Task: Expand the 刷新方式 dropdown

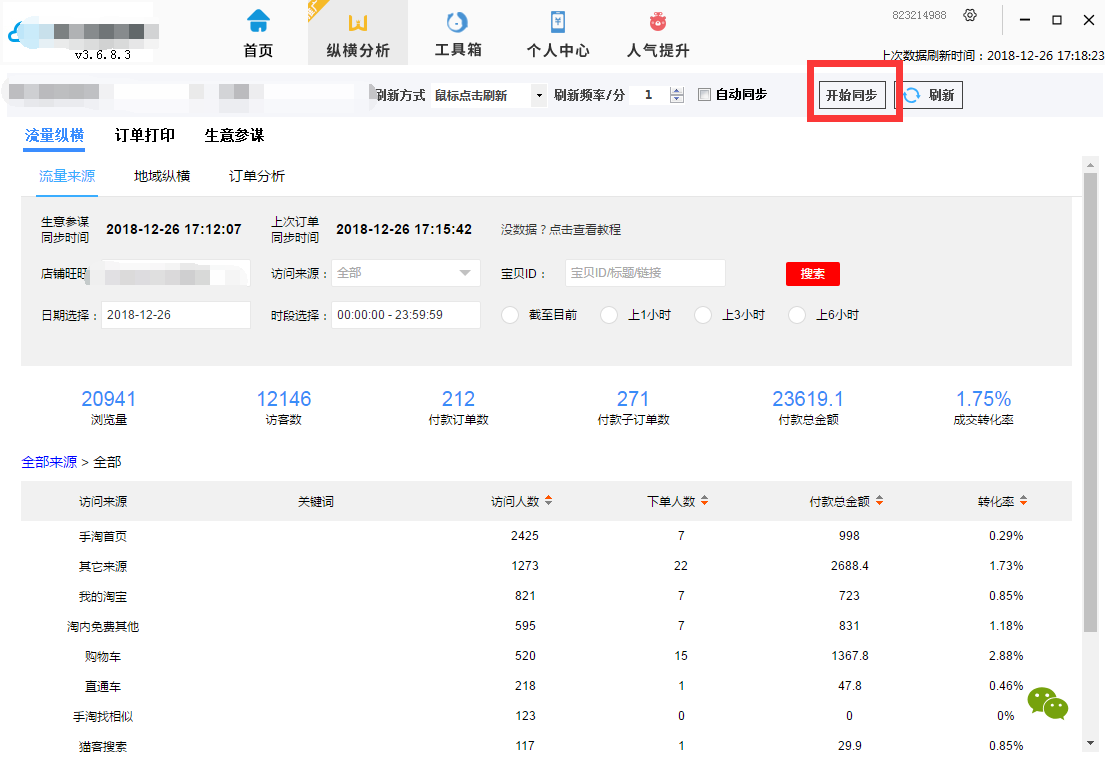Action: coord(539,96)
